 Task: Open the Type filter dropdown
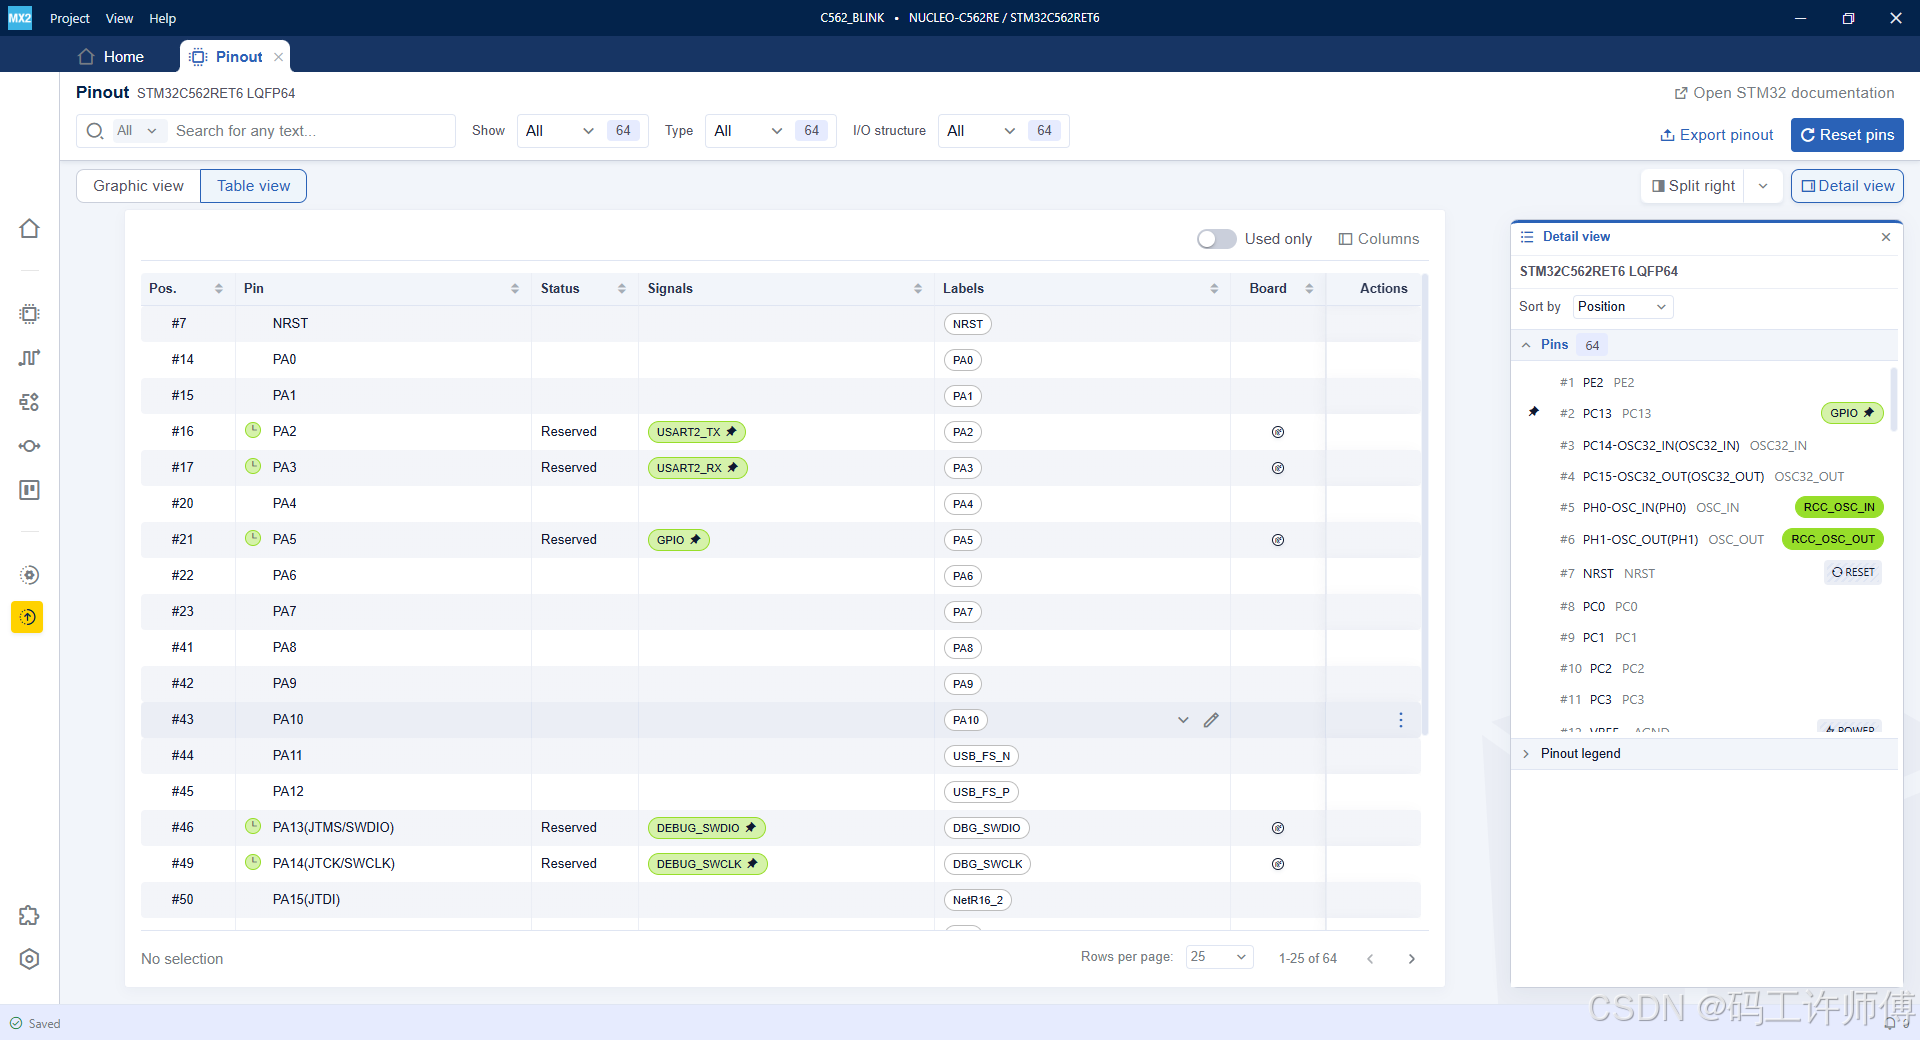pyautogui.click(x=748, y=131)
